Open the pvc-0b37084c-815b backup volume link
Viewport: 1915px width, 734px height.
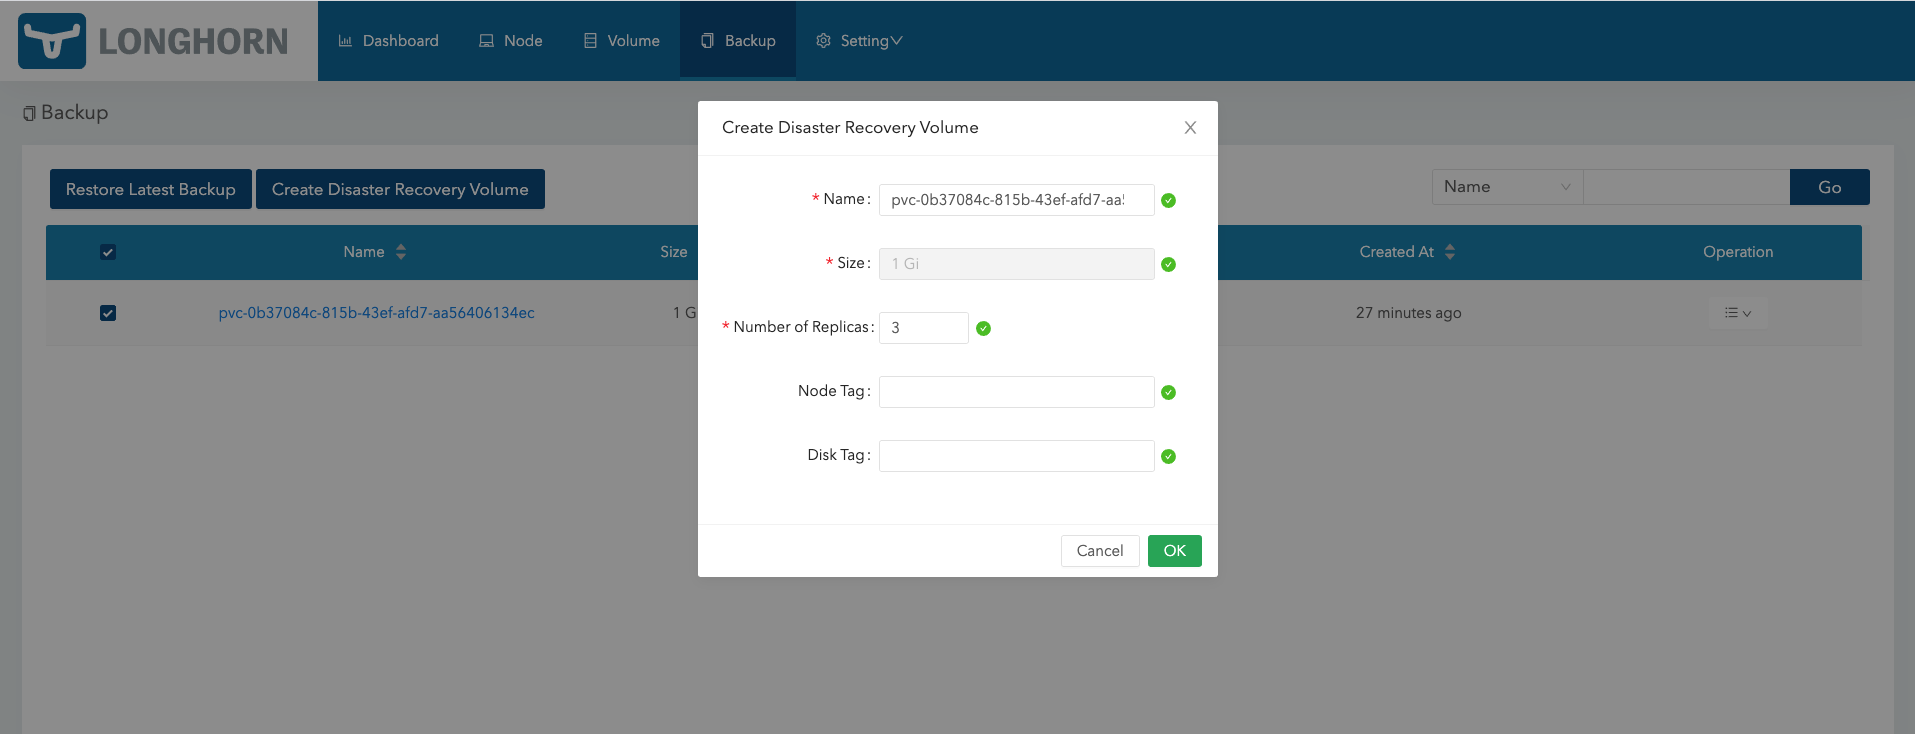[376, 313]
